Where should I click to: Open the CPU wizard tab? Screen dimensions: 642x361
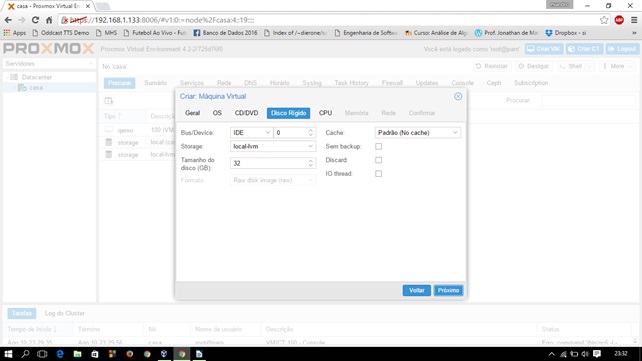[x=326, y=113]
